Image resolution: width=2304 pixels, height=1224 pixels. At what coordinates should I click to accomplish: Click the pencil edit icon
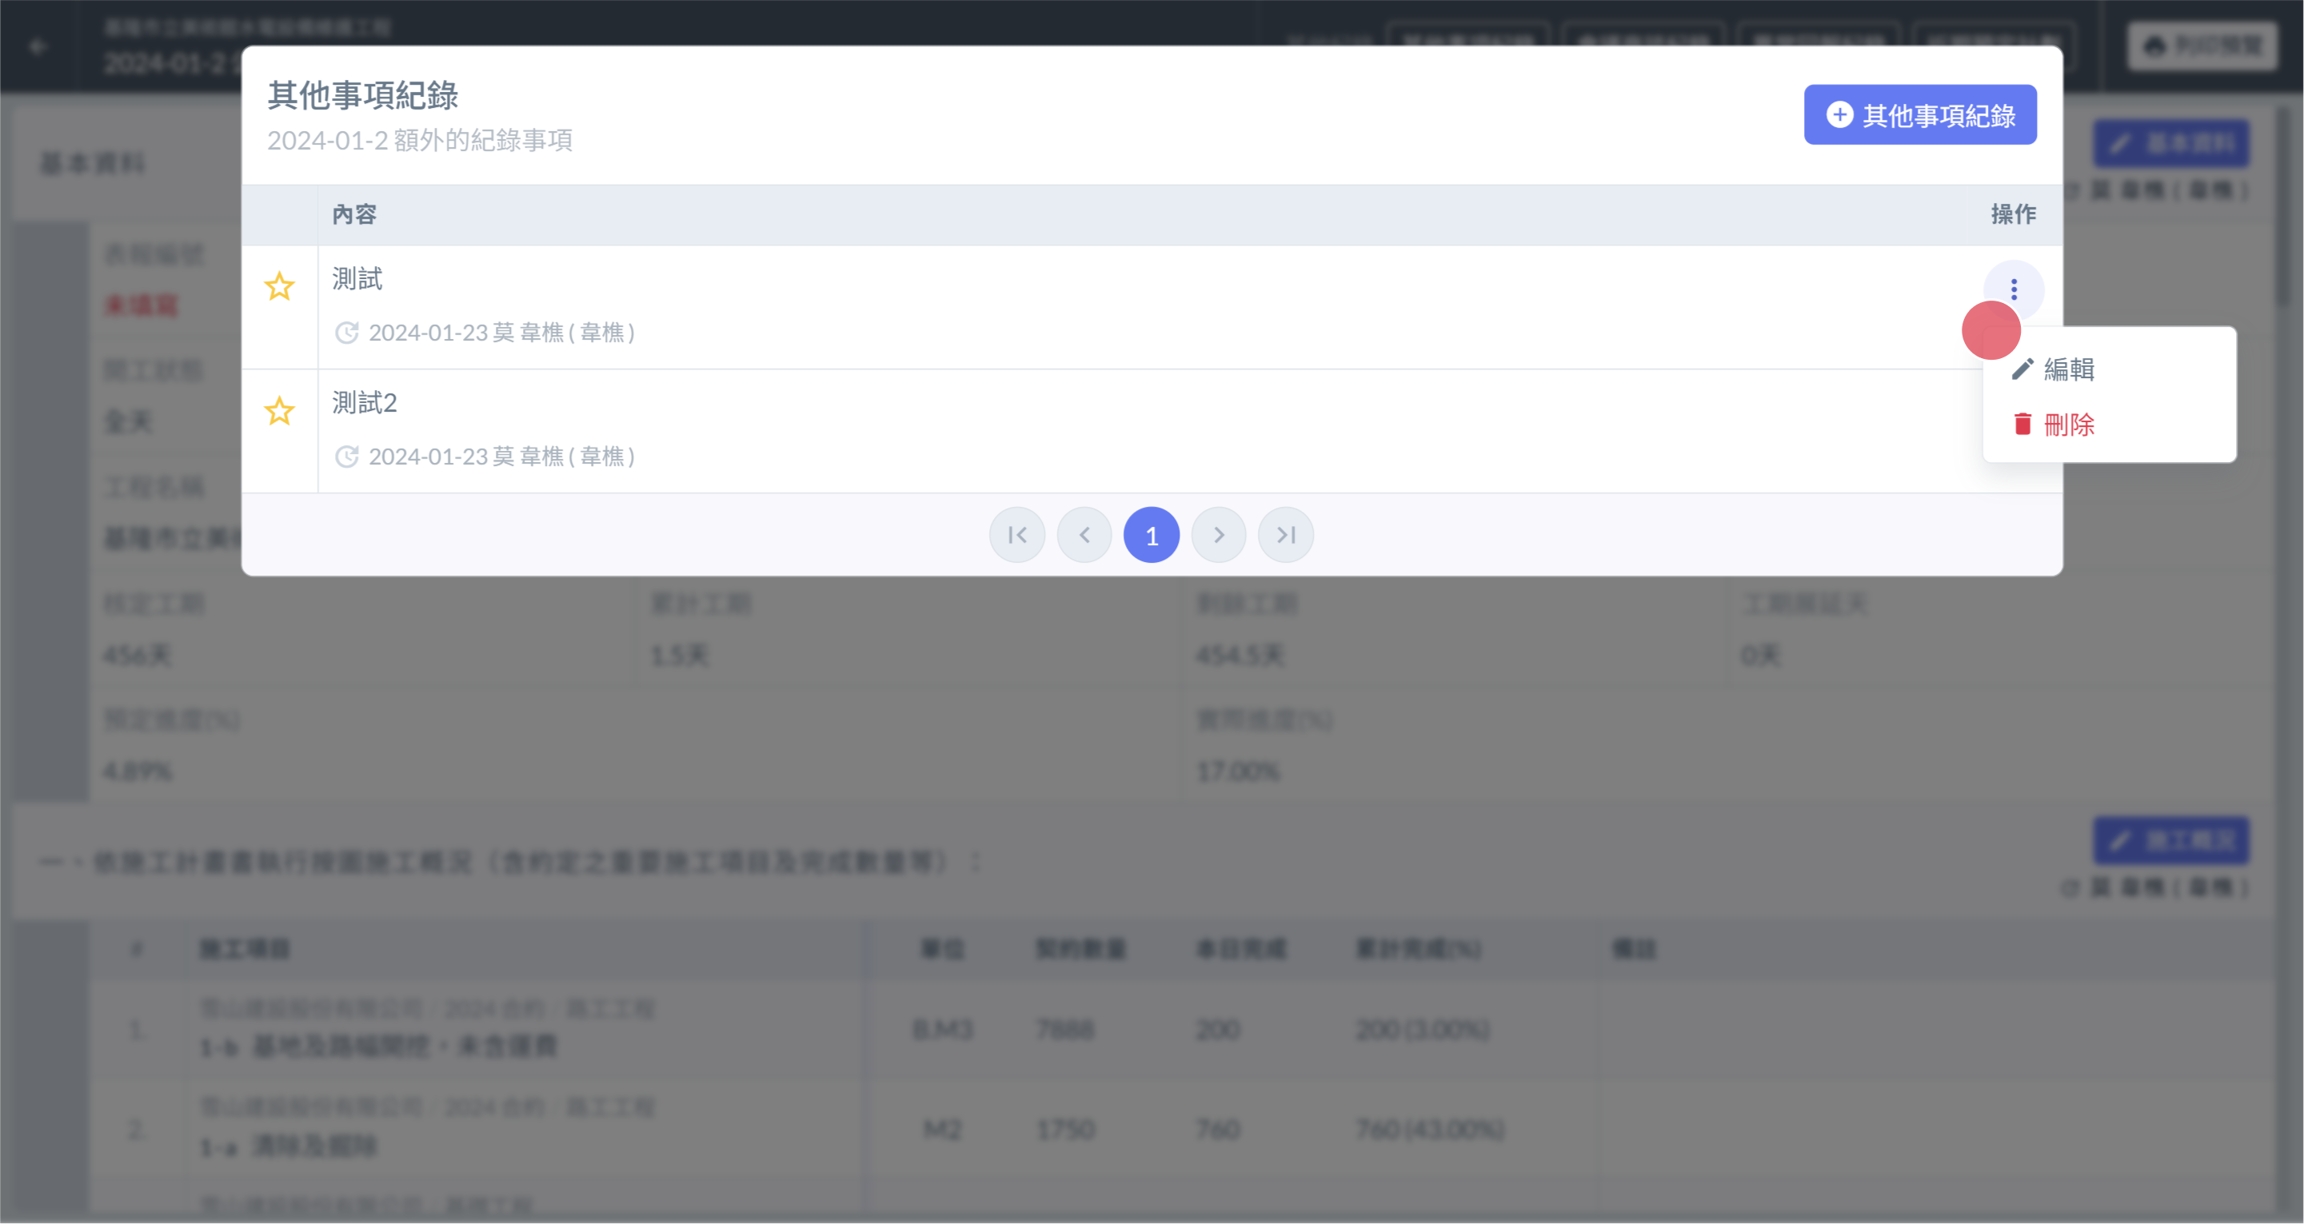(x=2022, y=369)
